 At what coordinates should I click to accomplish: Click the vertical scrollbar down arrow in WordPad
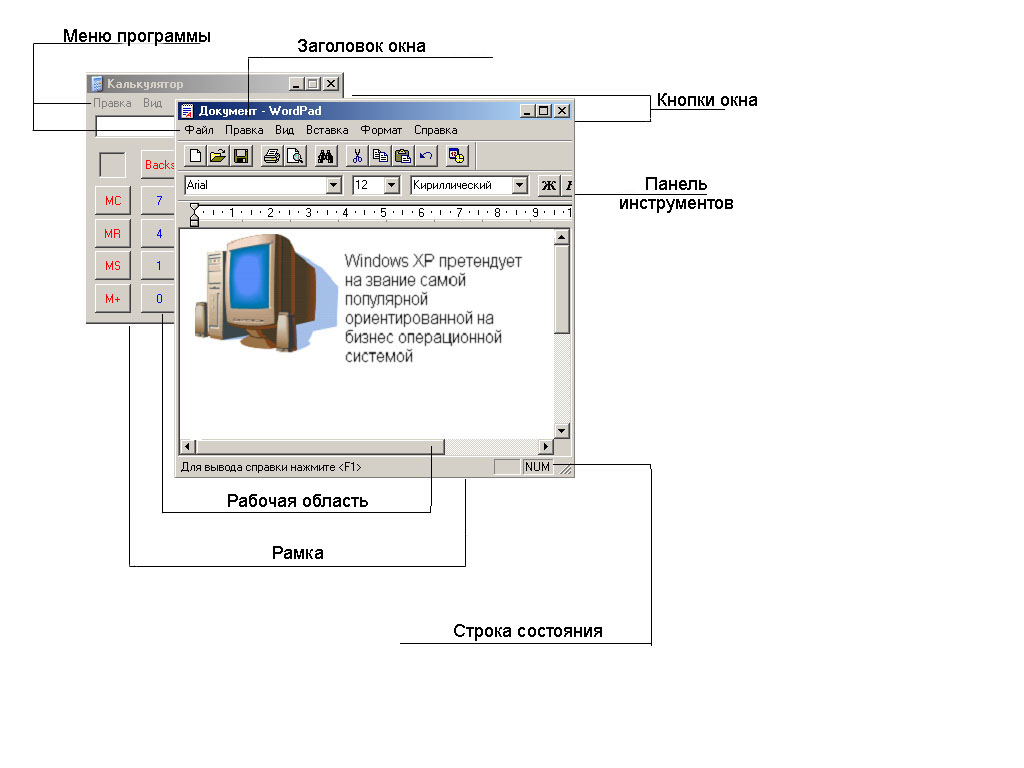tap(562, 430)
